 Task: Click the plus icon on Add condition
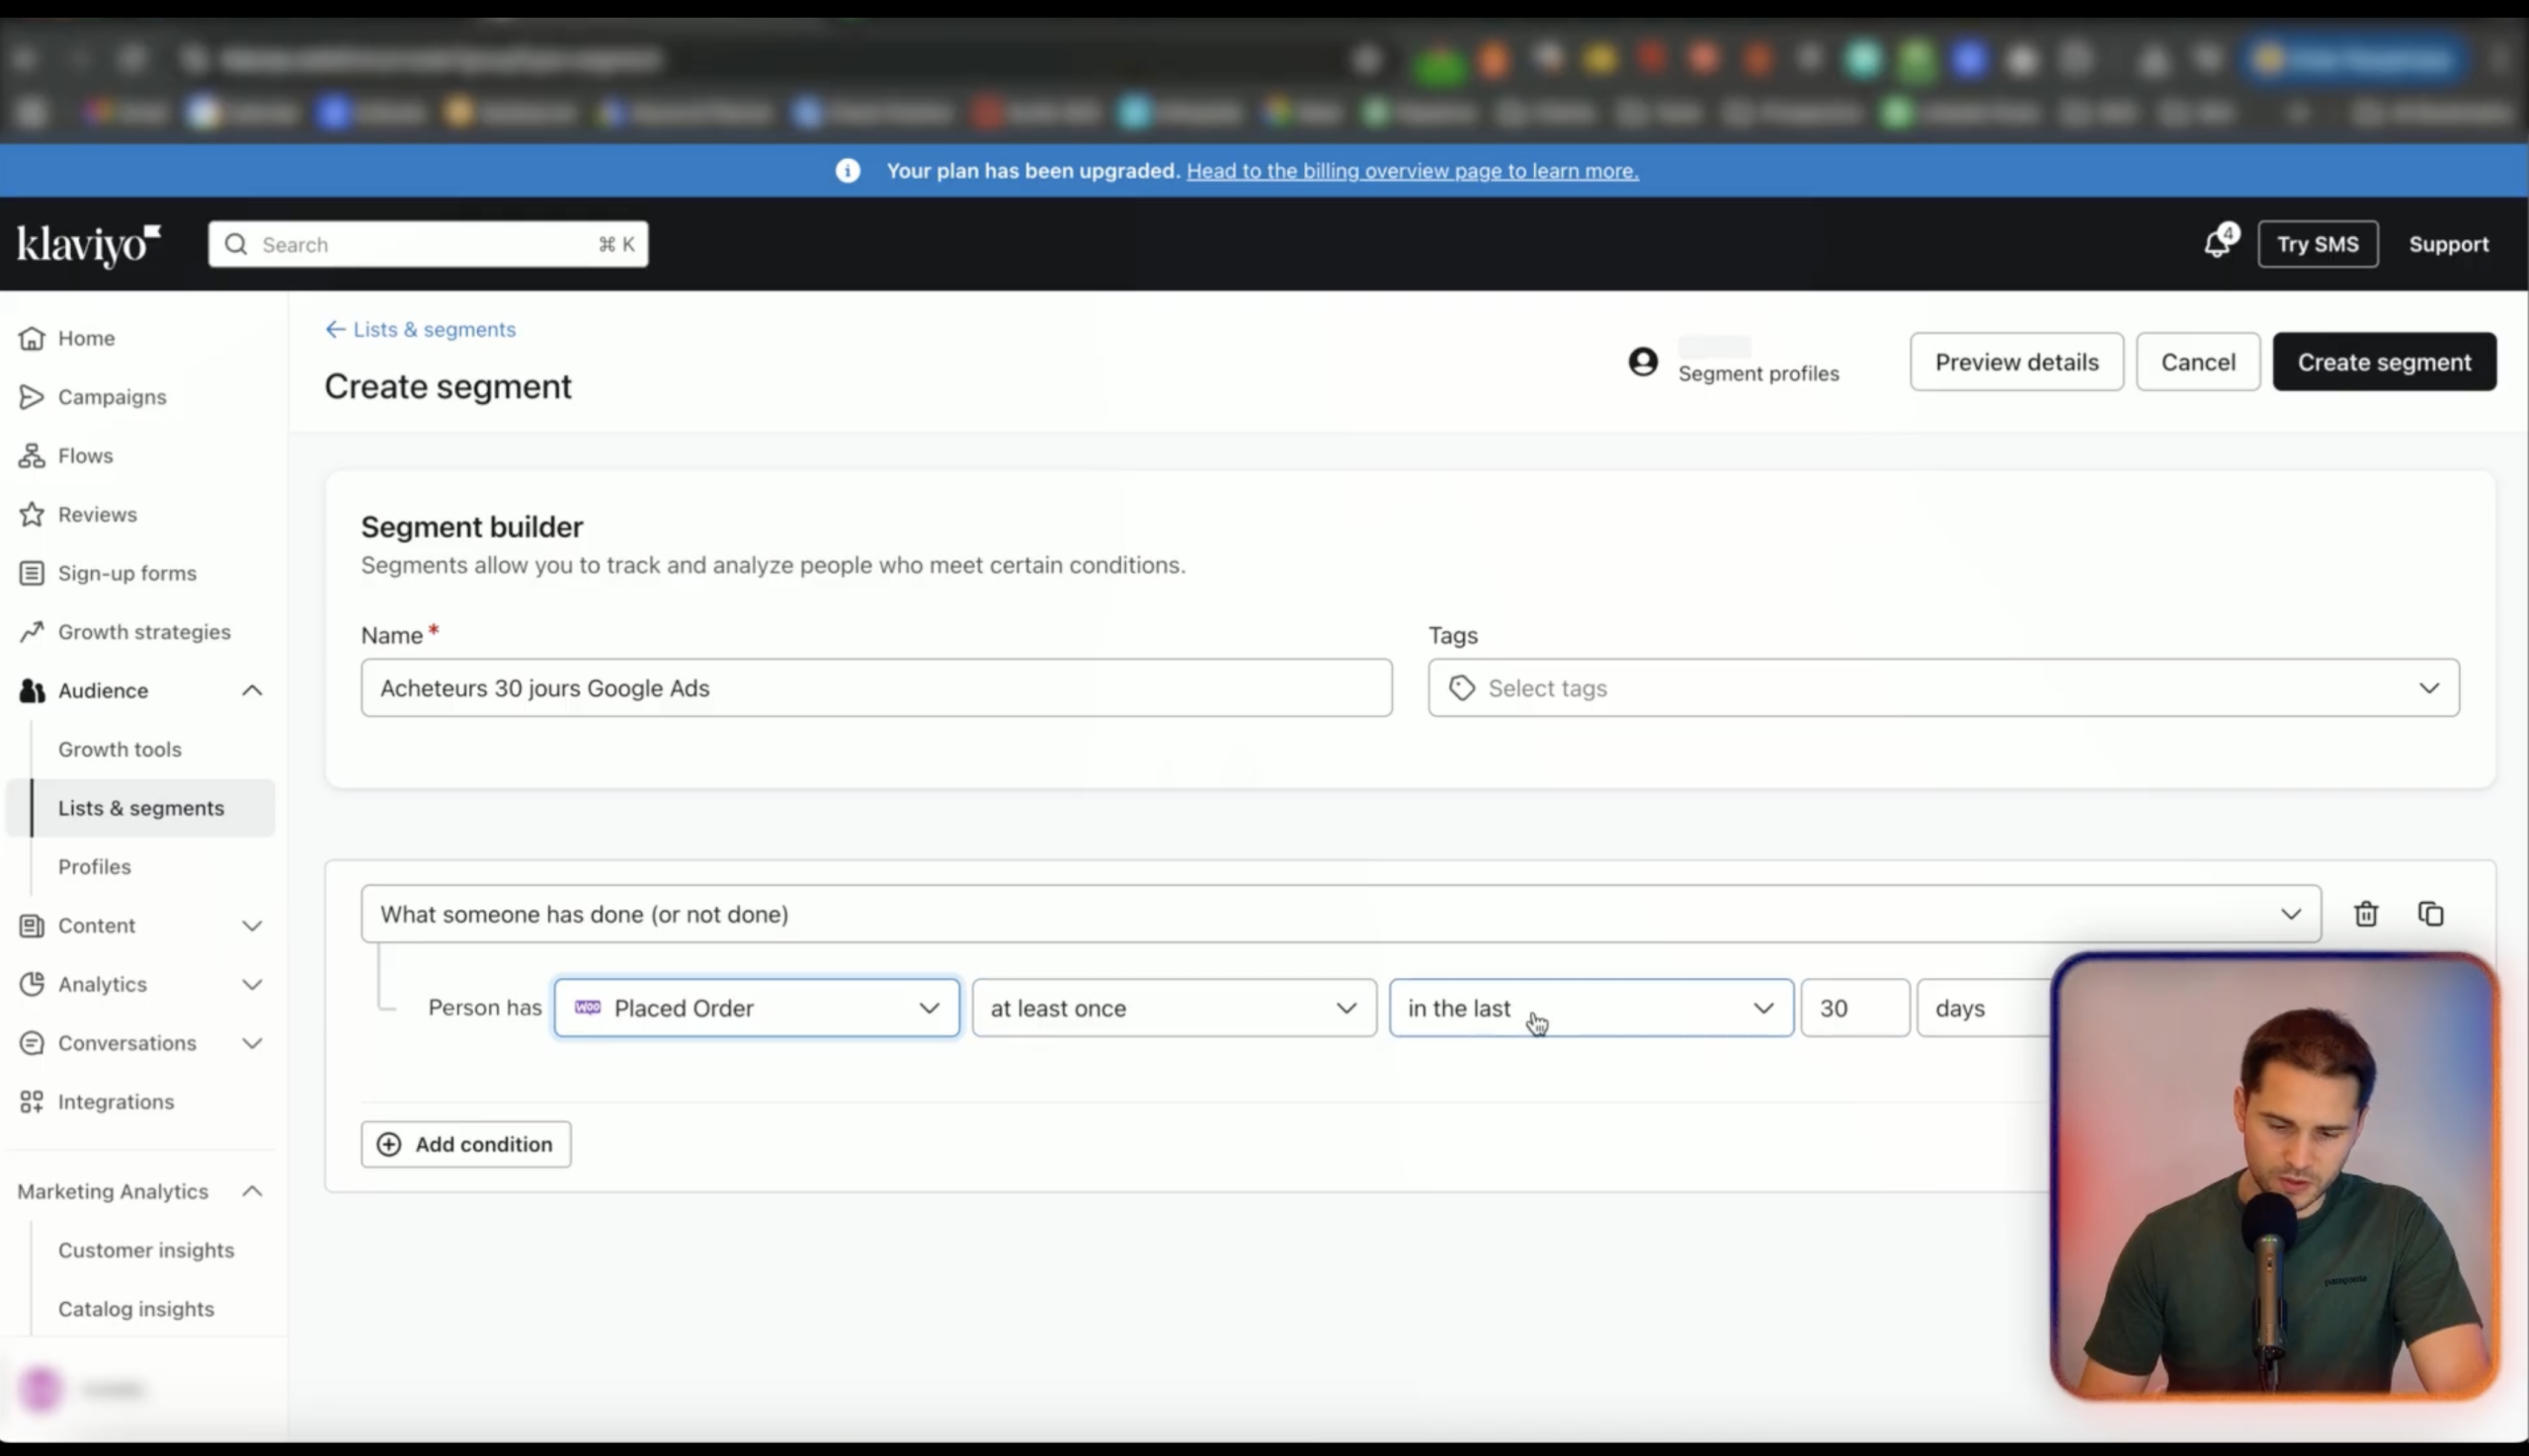(x=389, y=1144)
